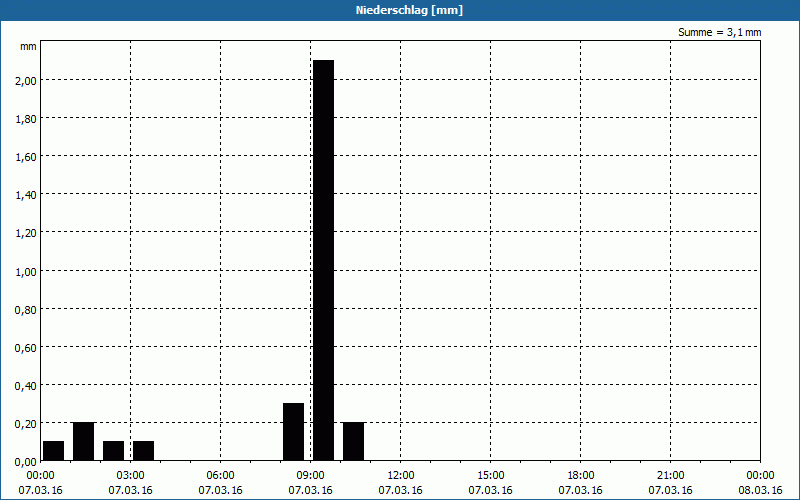
Task: Click the 0,10 bar just before 03:00
Action: point(113,451)
